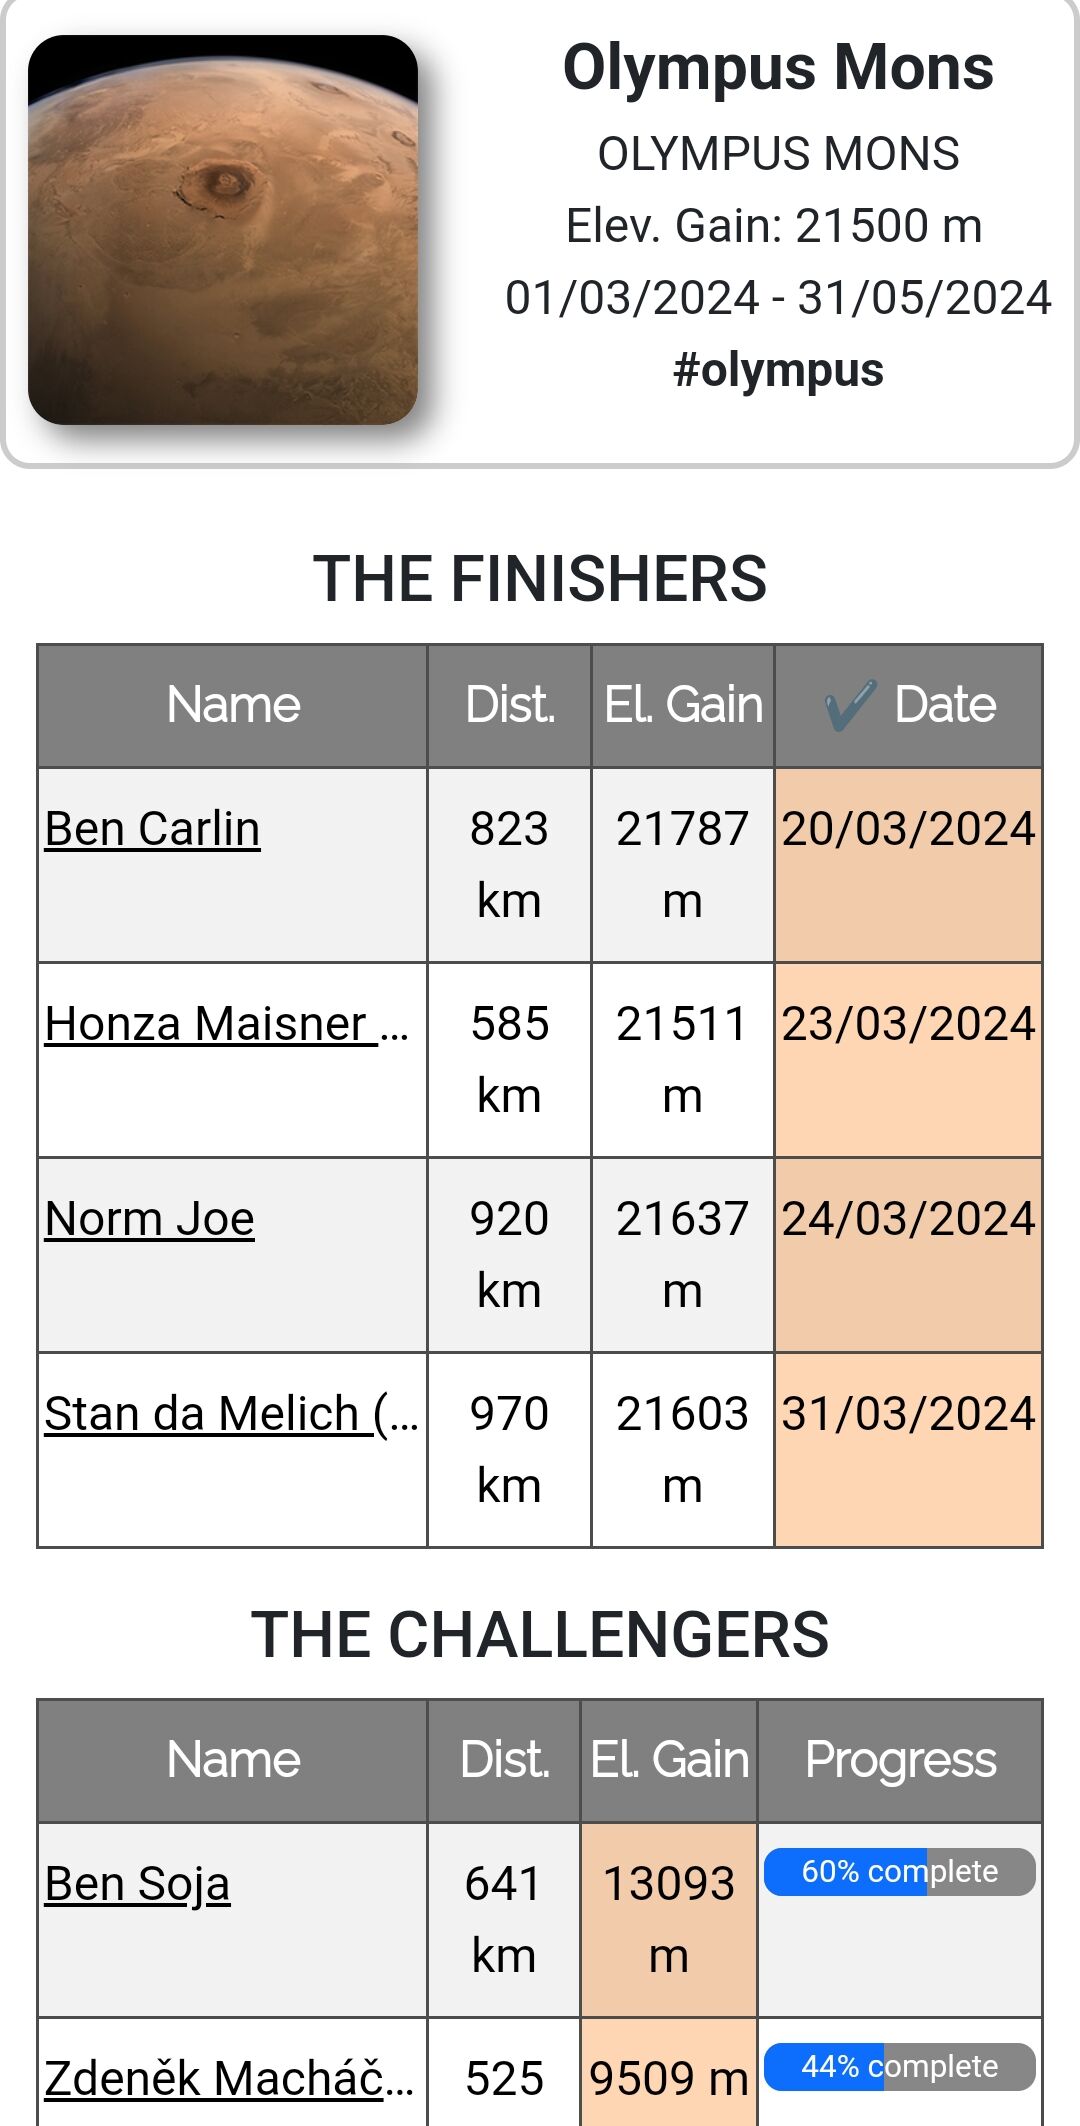Open Ben Soja's profile link
The width and height of the screenshot is (1080, 2126).
[138, 1884]
